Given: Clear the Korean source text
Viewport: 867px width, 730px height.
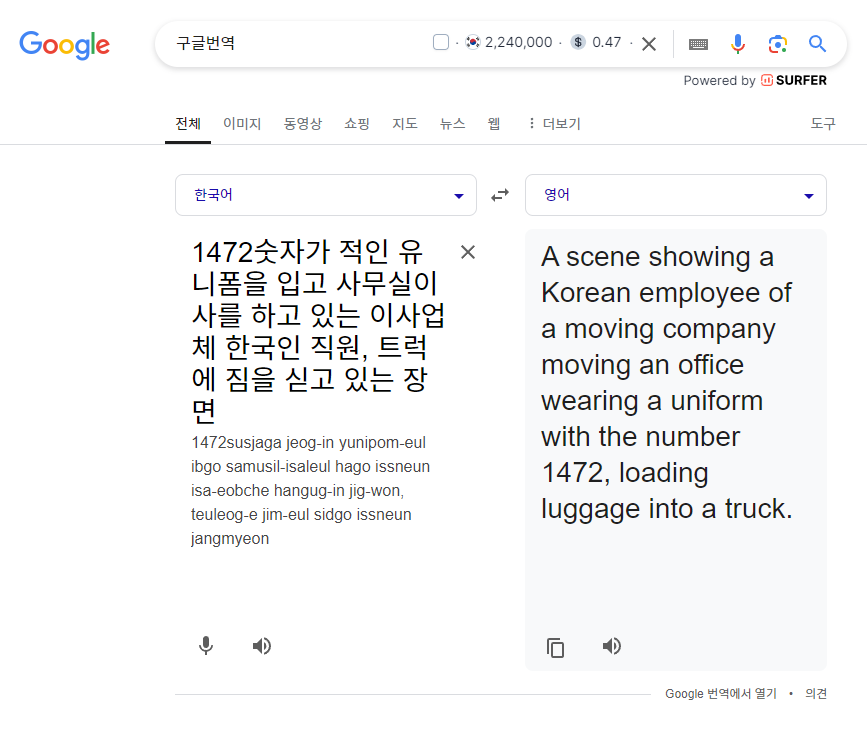Looking at the screenshot, I should (x=468, y=252).
